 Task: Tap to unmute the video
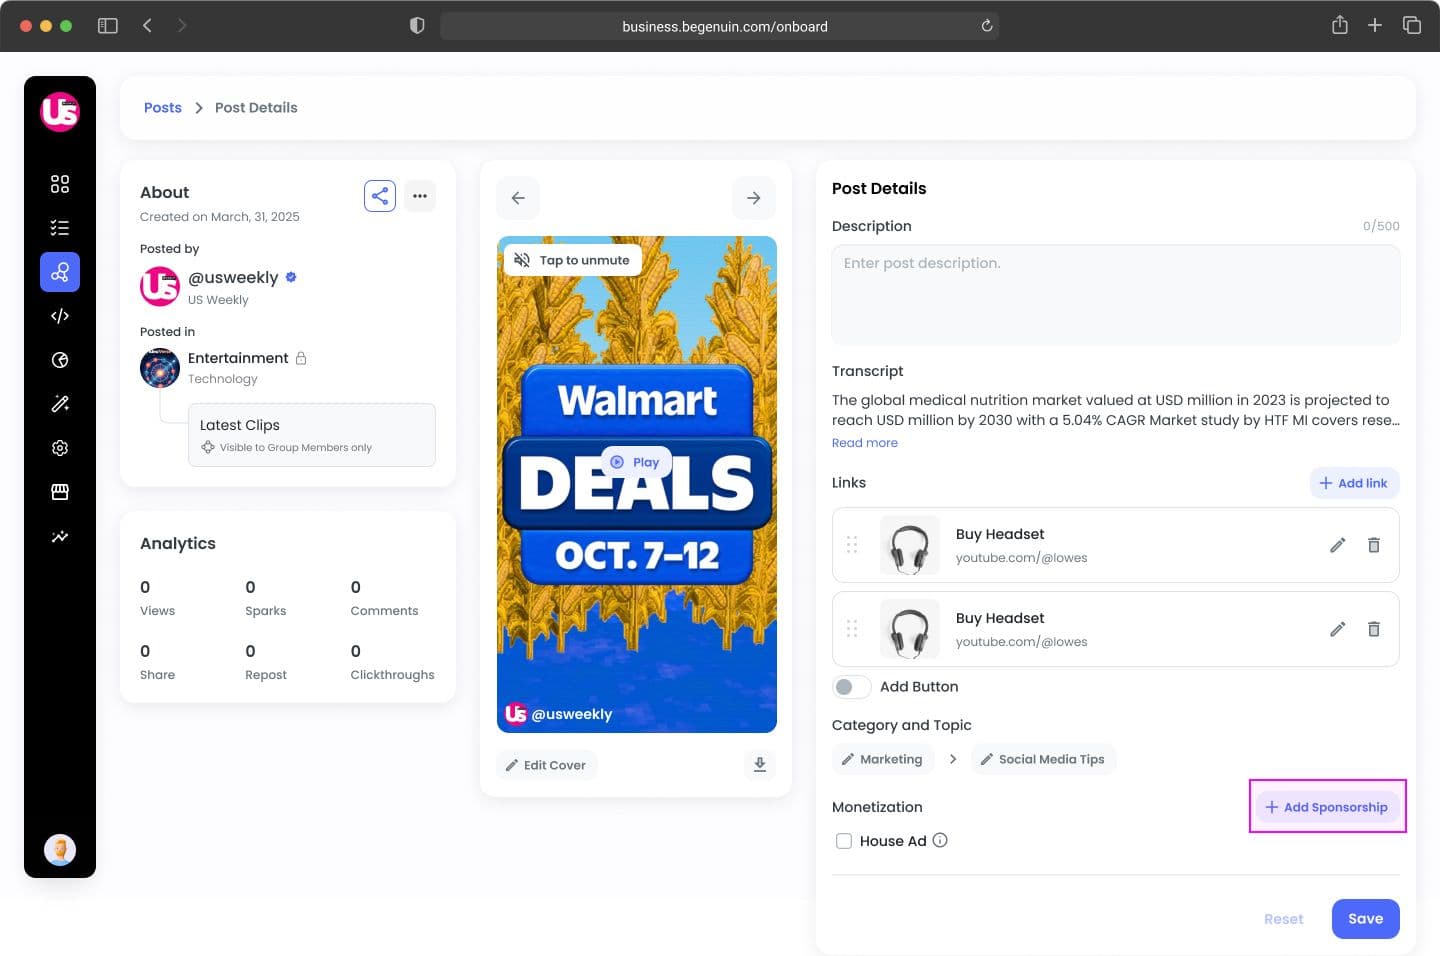[x=573, y=260]
